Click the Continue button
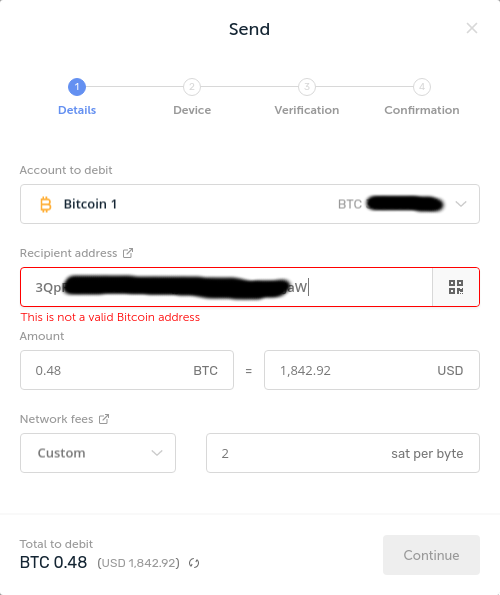The height and width of the screenshot is (595, 500). (431, 555)
